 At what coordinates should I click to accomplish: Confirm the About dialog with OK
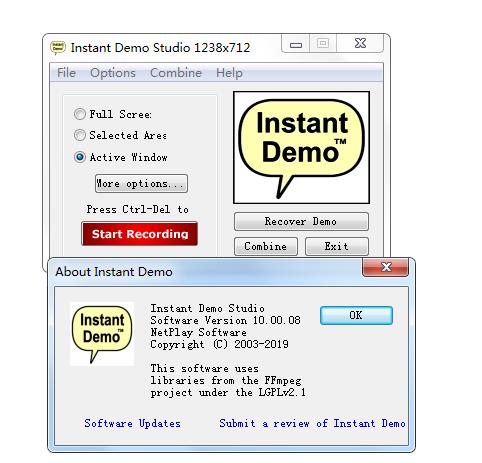click(x=356, y=315)
